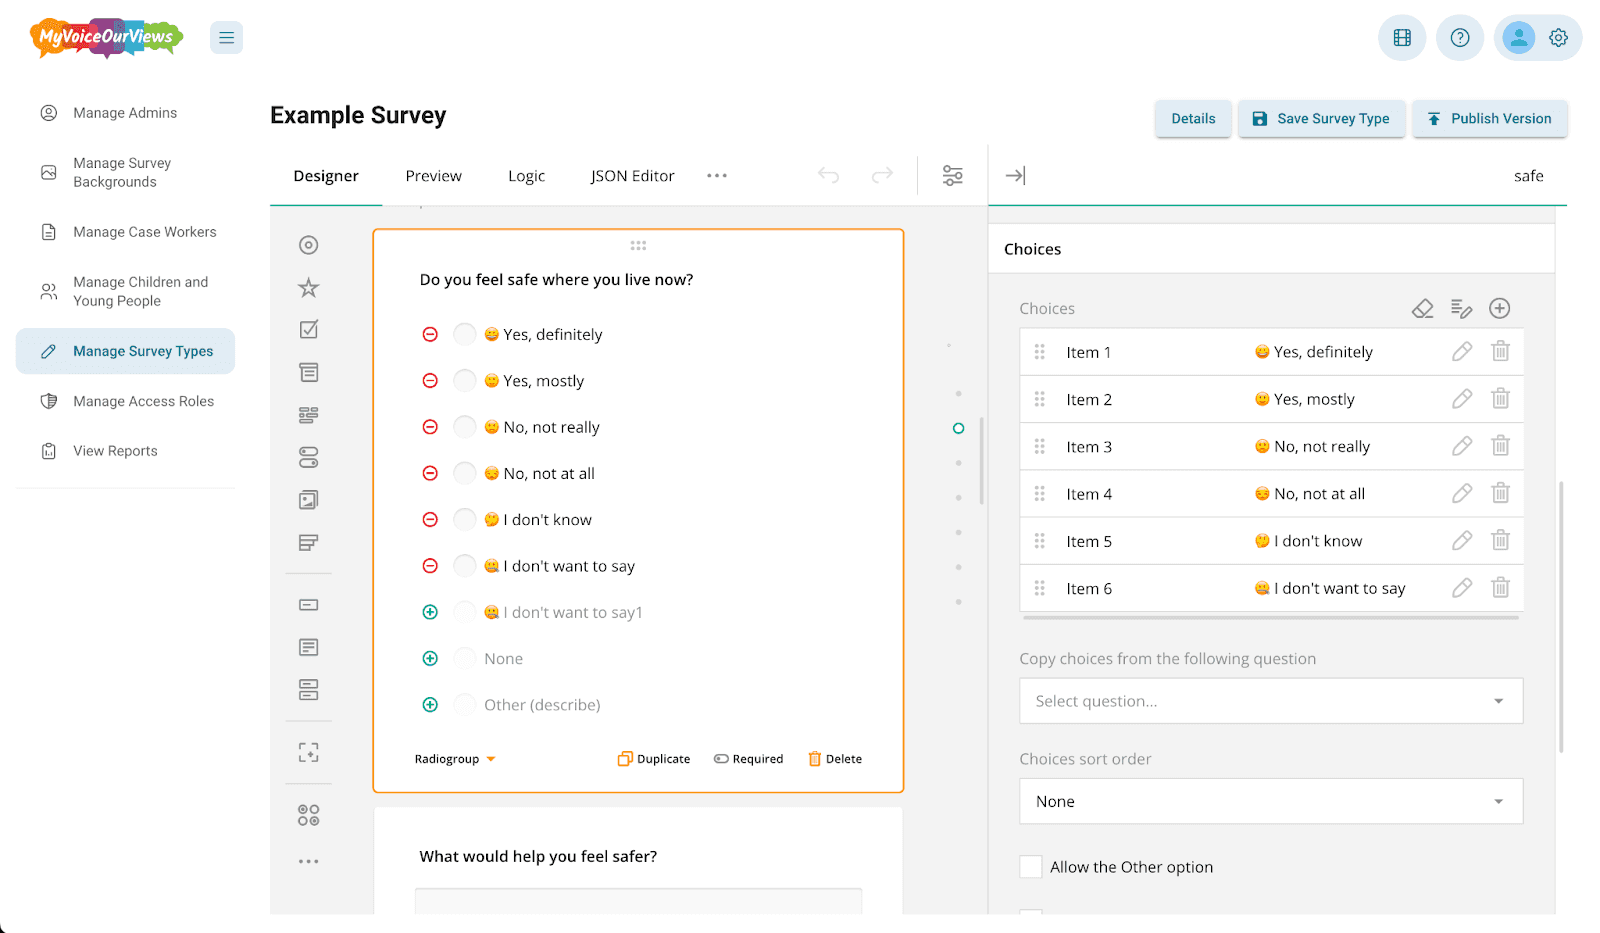Enable the Allow the Other option checkbox
The image size is (1600, 933).
[1031, 867]
